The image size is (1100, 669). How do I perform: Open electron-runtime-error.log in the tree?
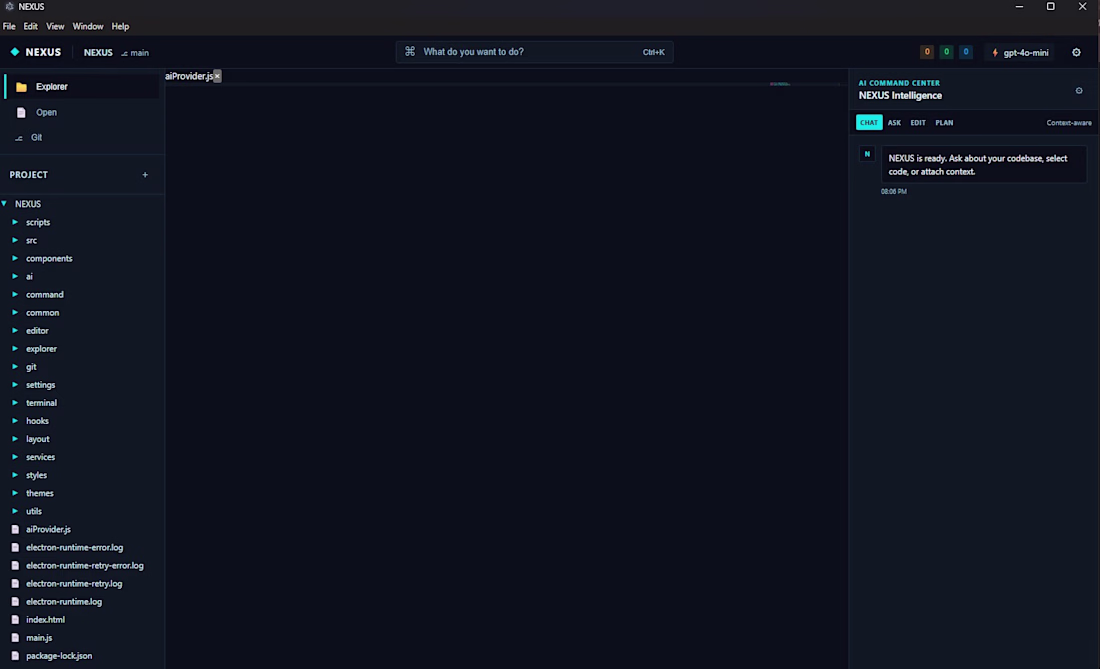click(x=74, y=548)
